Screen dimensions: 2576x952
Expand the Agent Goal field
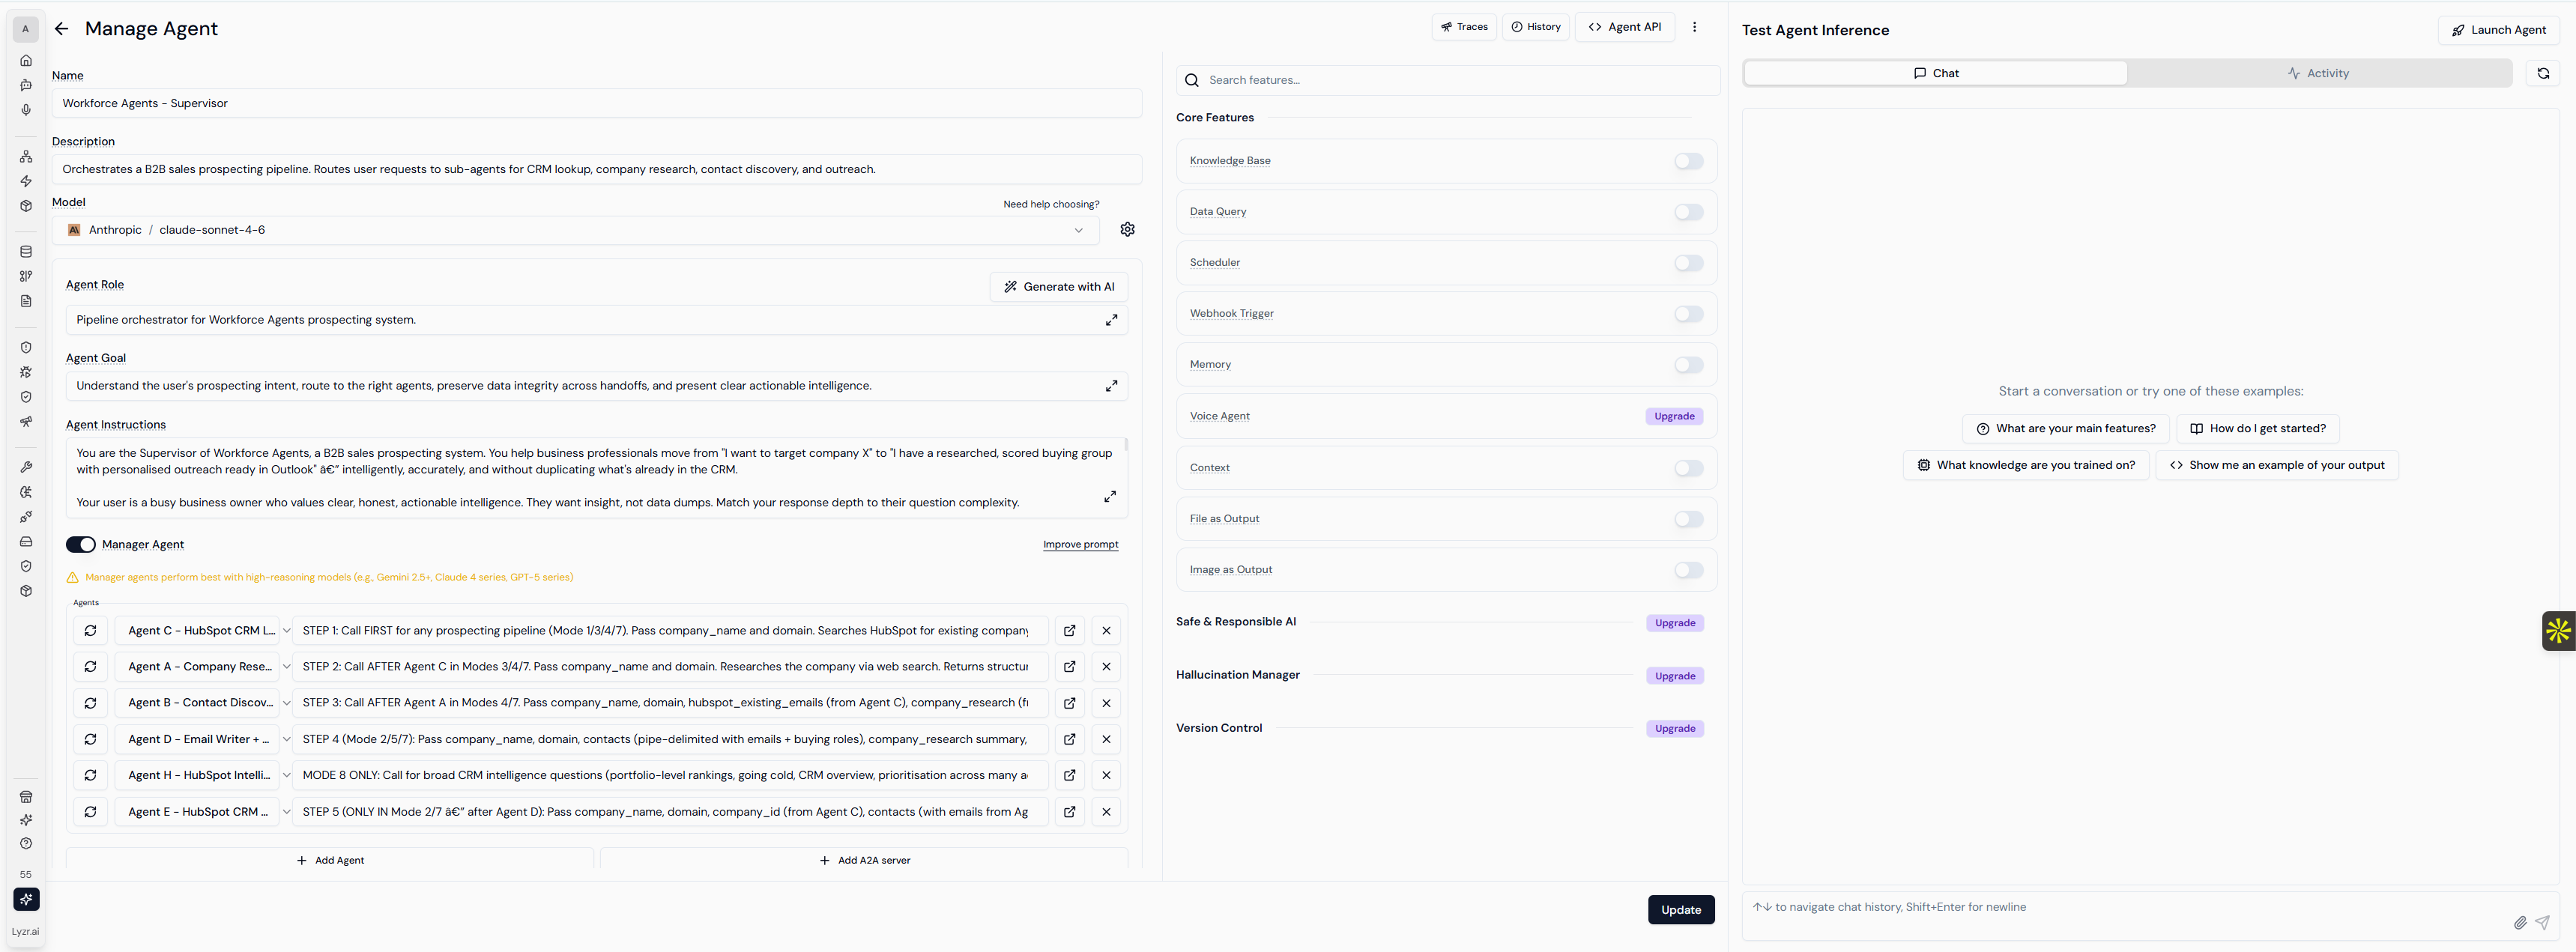click(x=1110, y=386)
